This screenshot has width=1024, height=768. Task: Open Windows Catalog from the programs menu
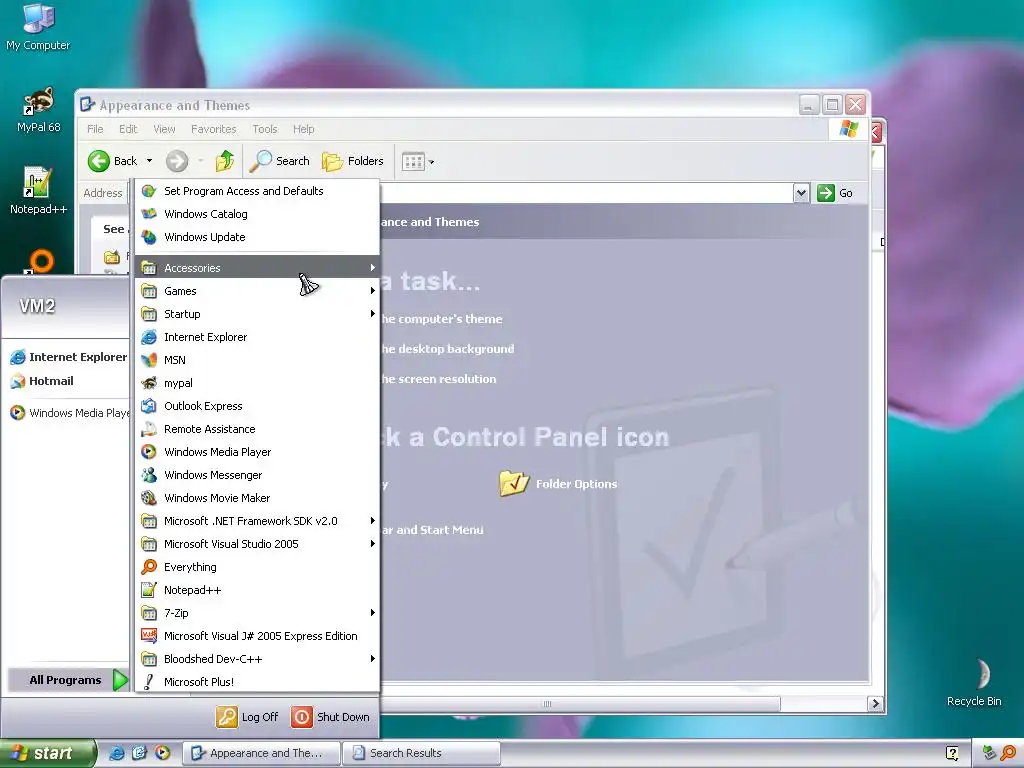pos(257,214)
